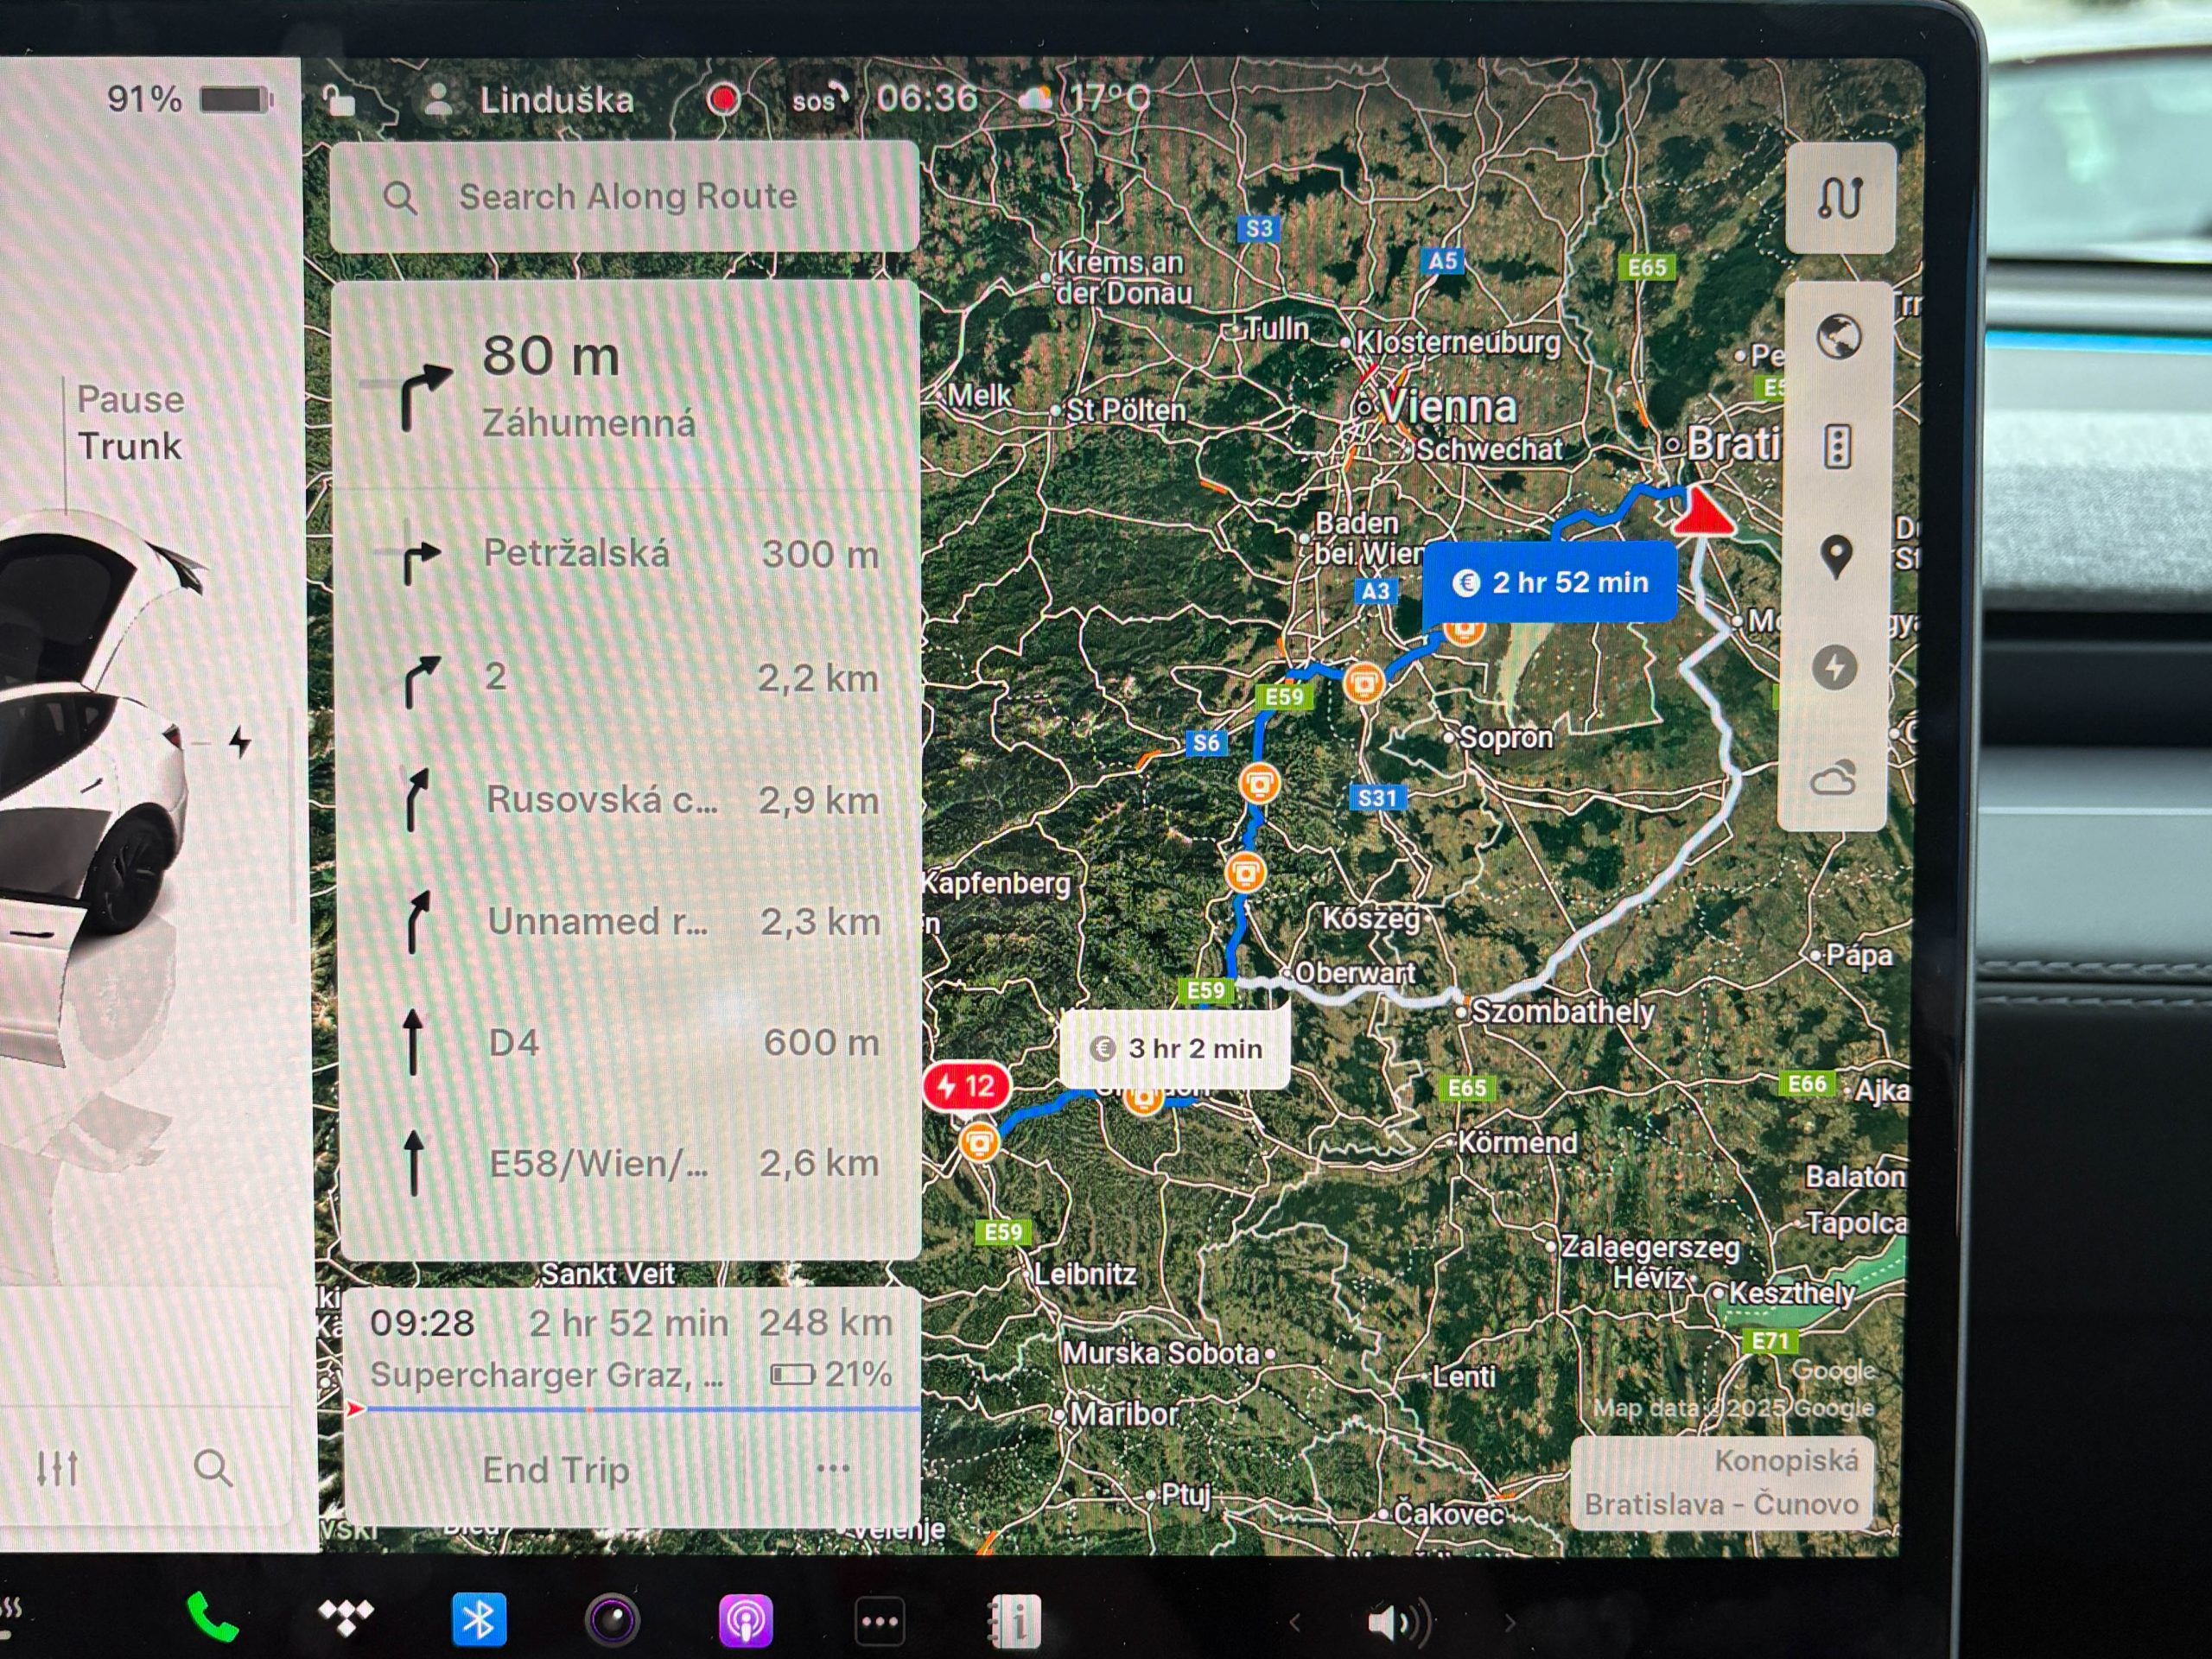The image size is (2212, 1659).
Task: Tap the Szombathely city label
Action: click(x=1562, y=1012)
